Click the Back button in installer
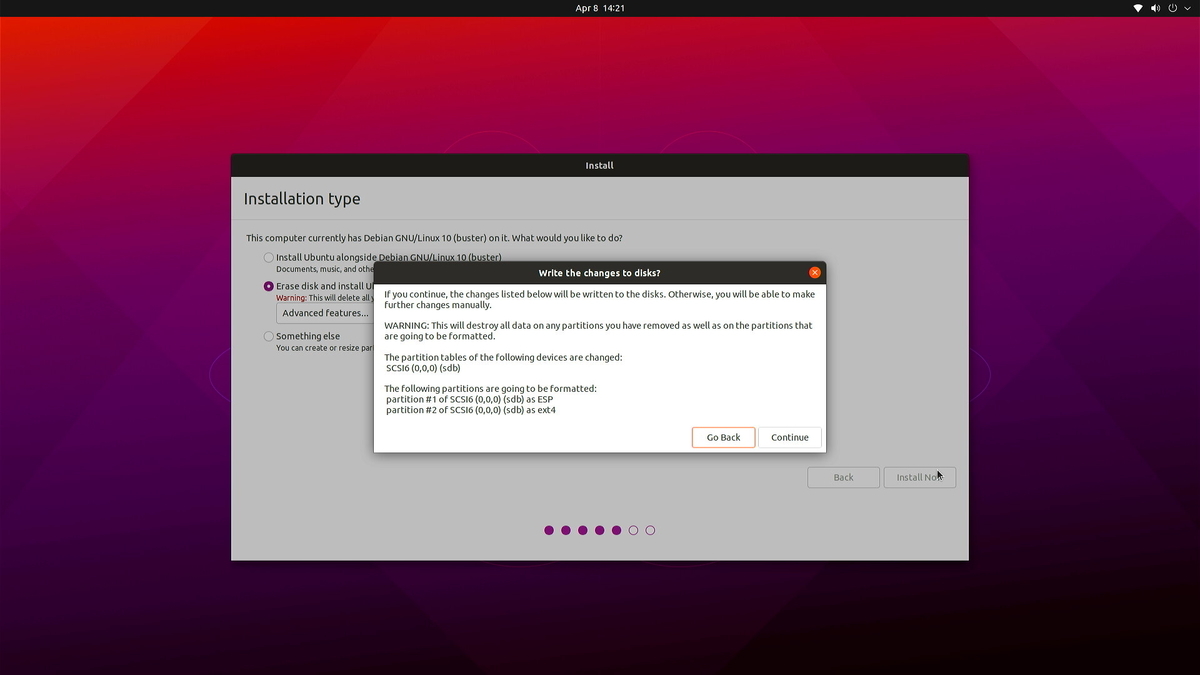1200x675 pixels. click(844, 477)
